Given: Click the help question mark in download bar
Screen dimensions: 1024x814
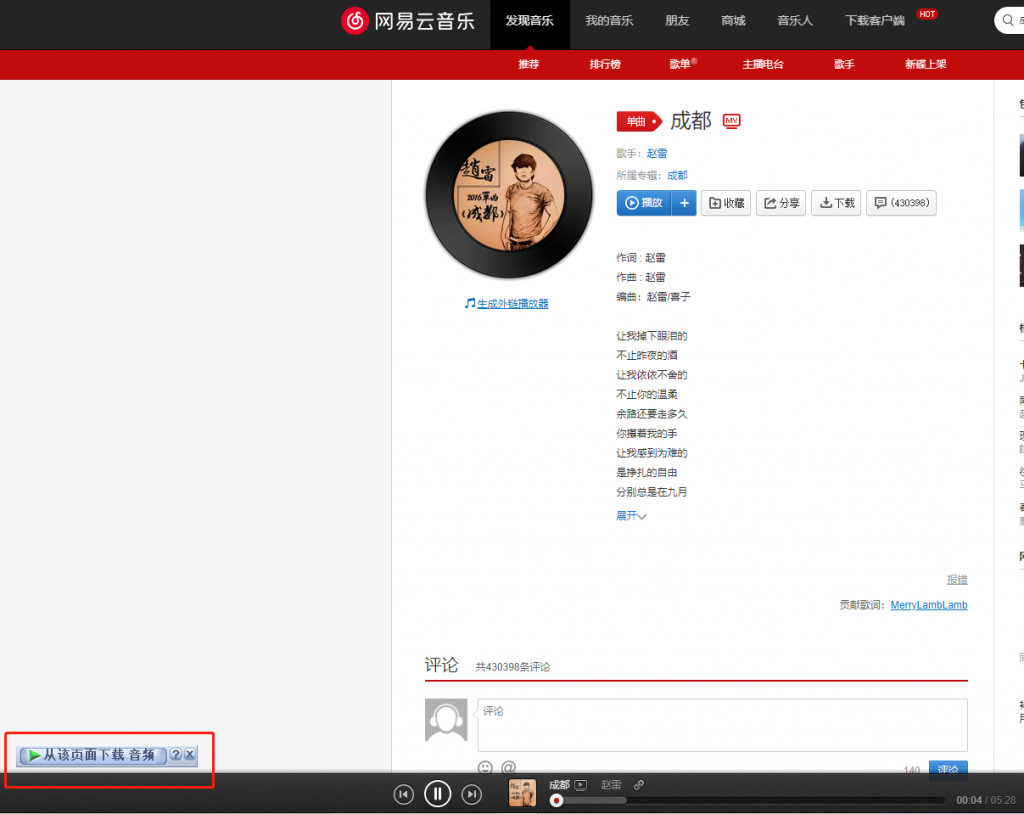Looking at the screenshot, I should (175, 755).
